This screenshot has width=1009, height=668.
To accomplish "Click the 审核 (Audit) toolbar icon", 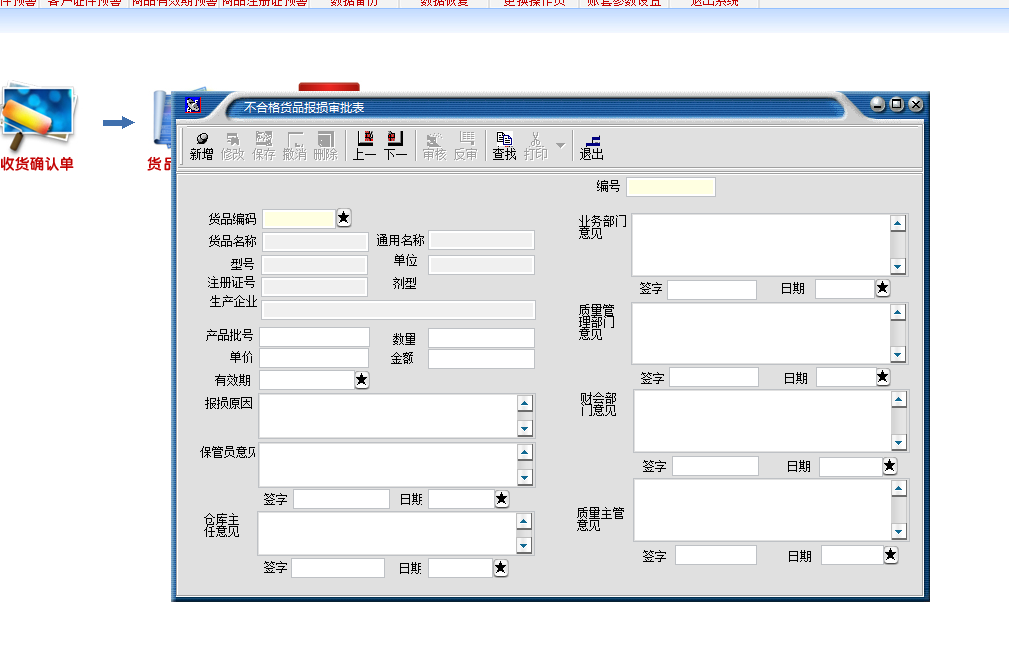I will [434, 146].
